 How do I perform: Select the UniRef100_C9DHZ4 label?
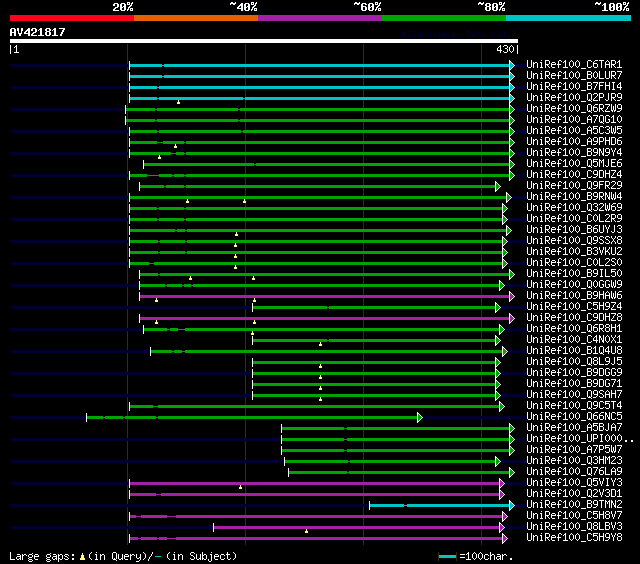(x=574, y=175)
